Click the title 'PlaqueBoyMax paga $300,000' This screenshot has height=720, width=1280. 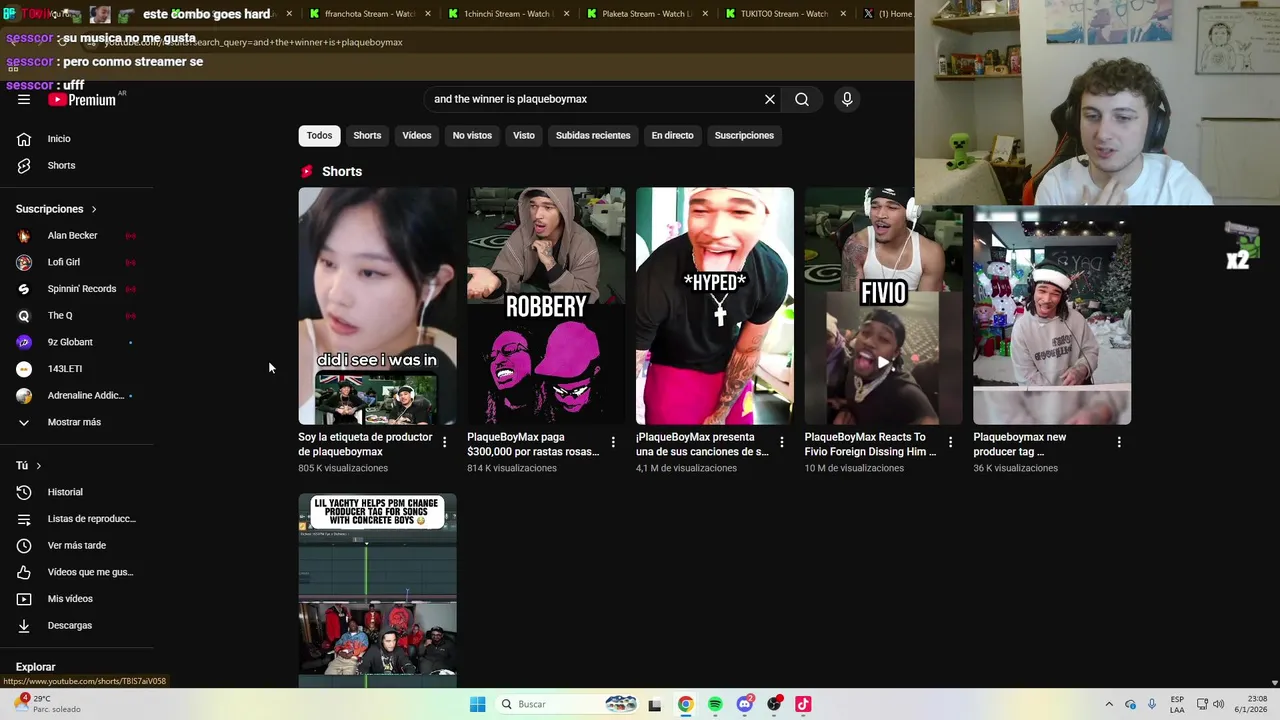click(533, 444)
